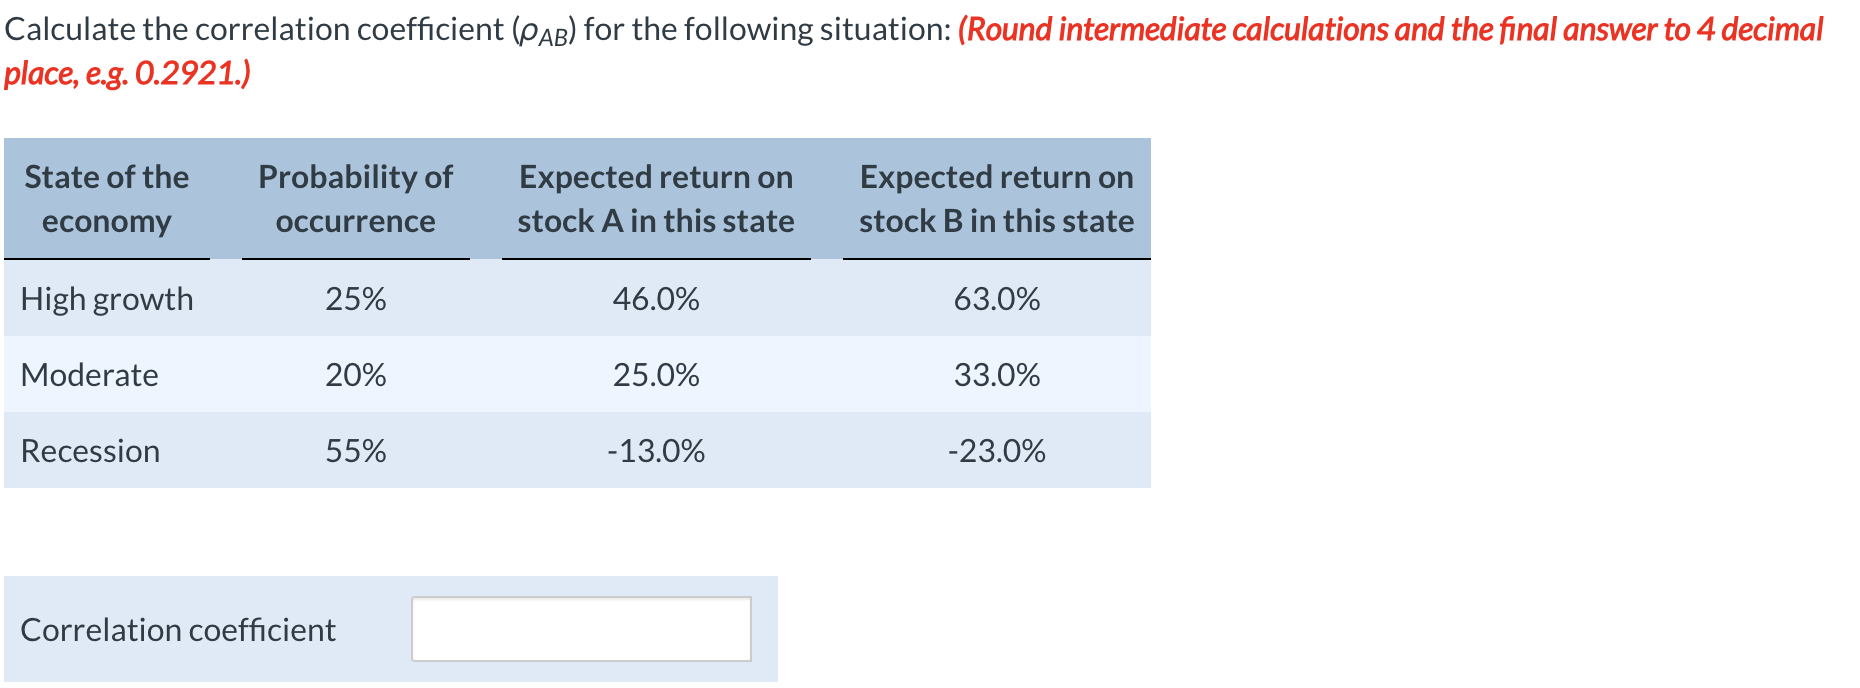Select the 'Recession' row label

pos(91,451)
